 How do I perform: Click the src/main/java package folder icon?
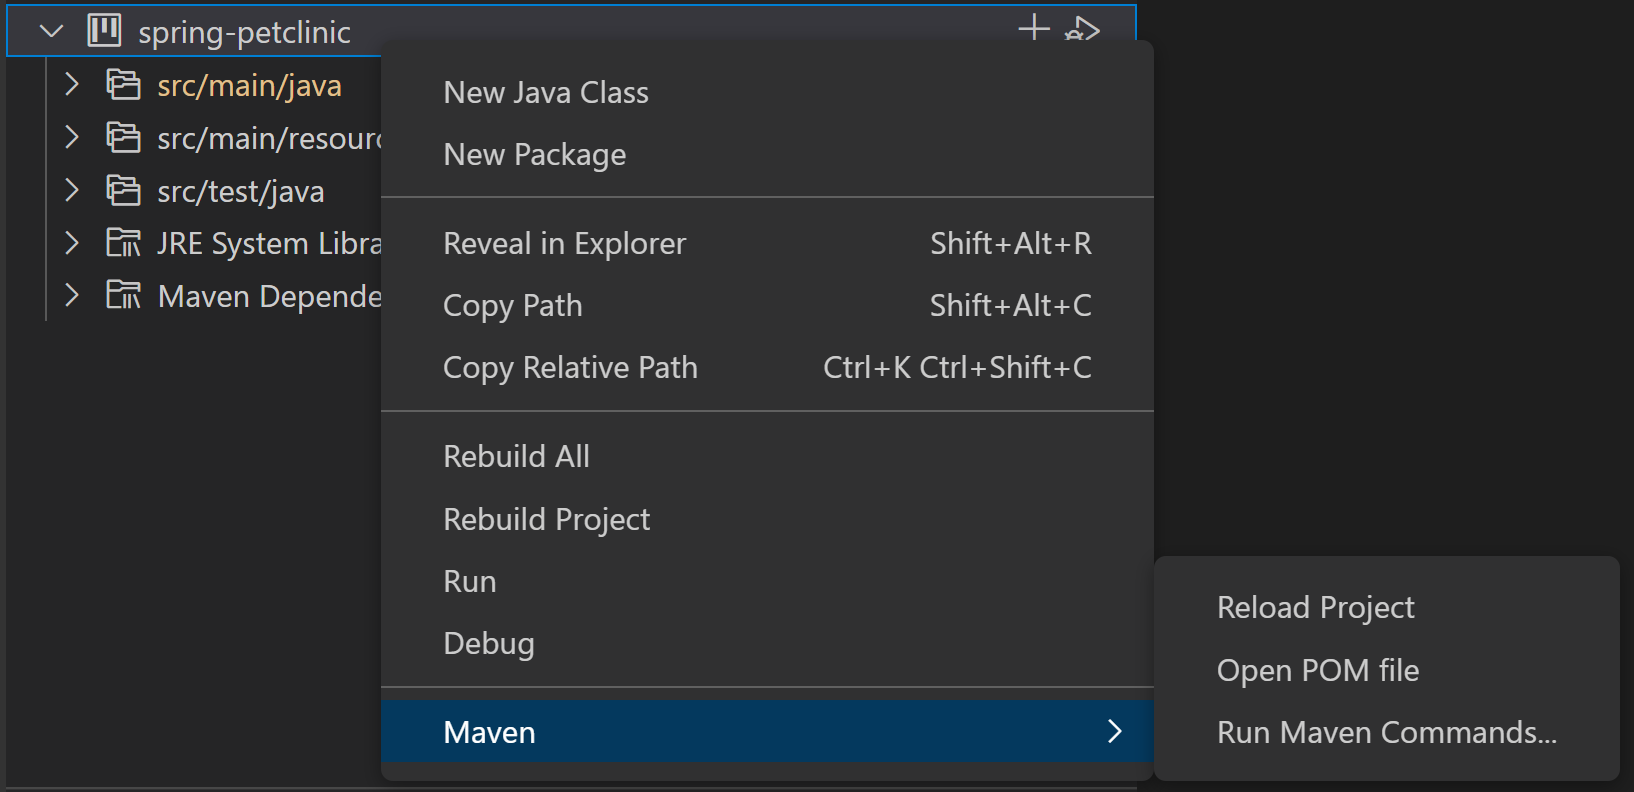point(124,85)
